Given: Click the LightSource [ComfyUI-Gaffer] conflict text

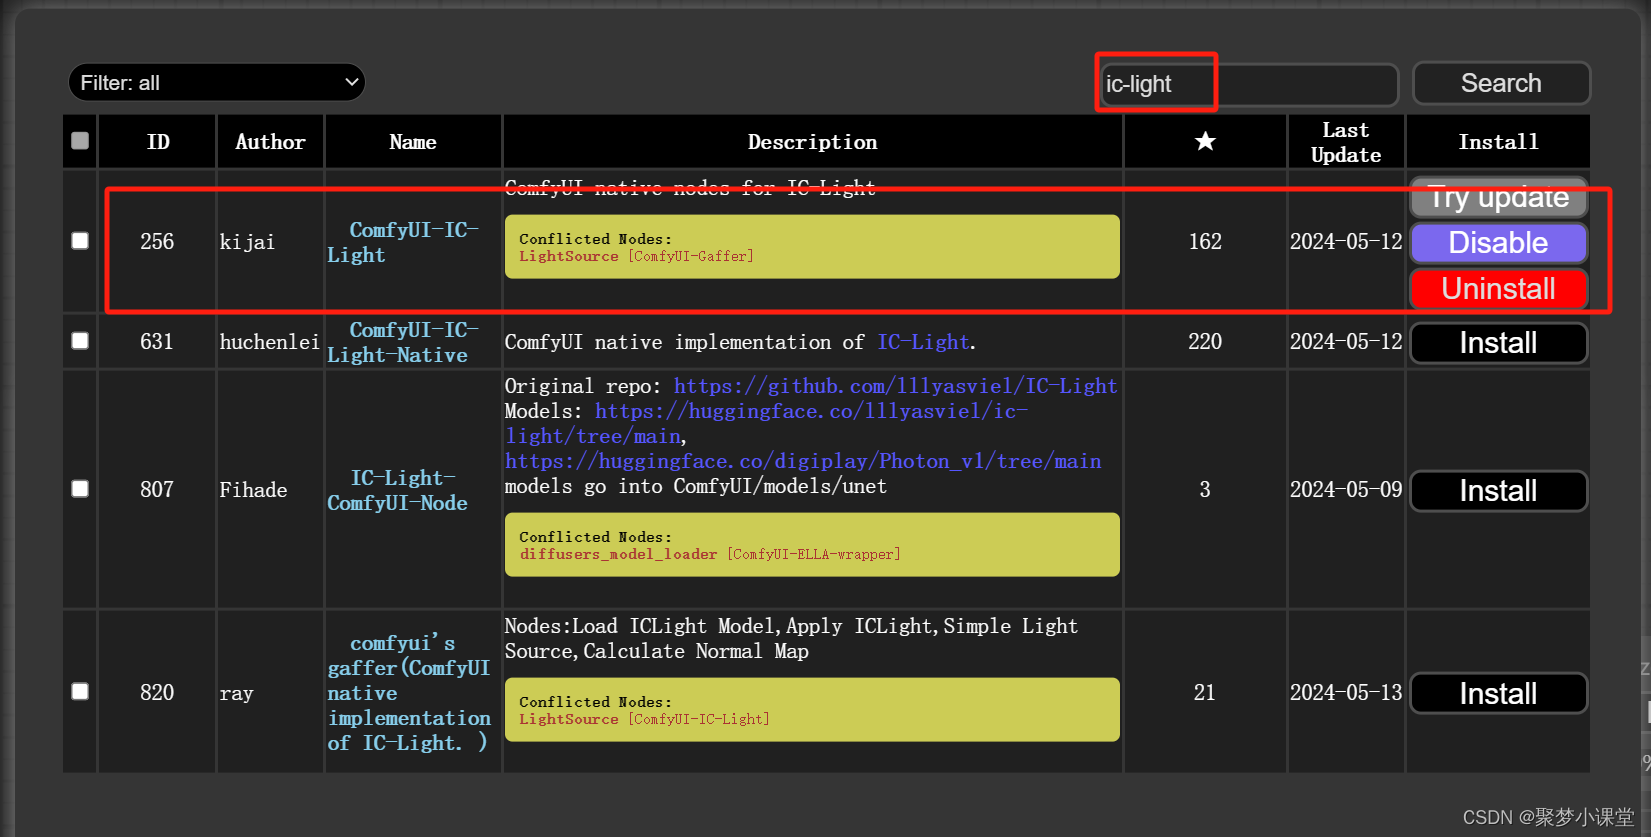Looking at the screenshot, I should (x=636, y=257).
